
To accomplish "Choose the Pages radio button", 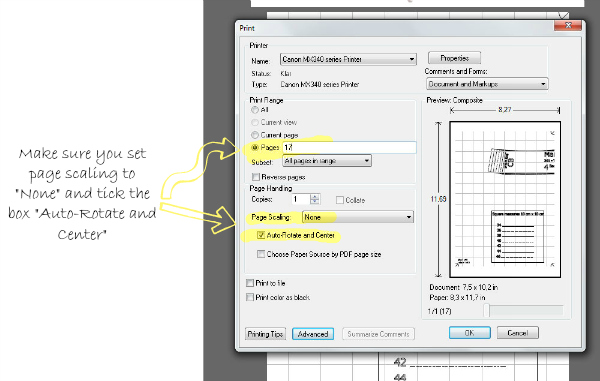I will coord(255,148).
